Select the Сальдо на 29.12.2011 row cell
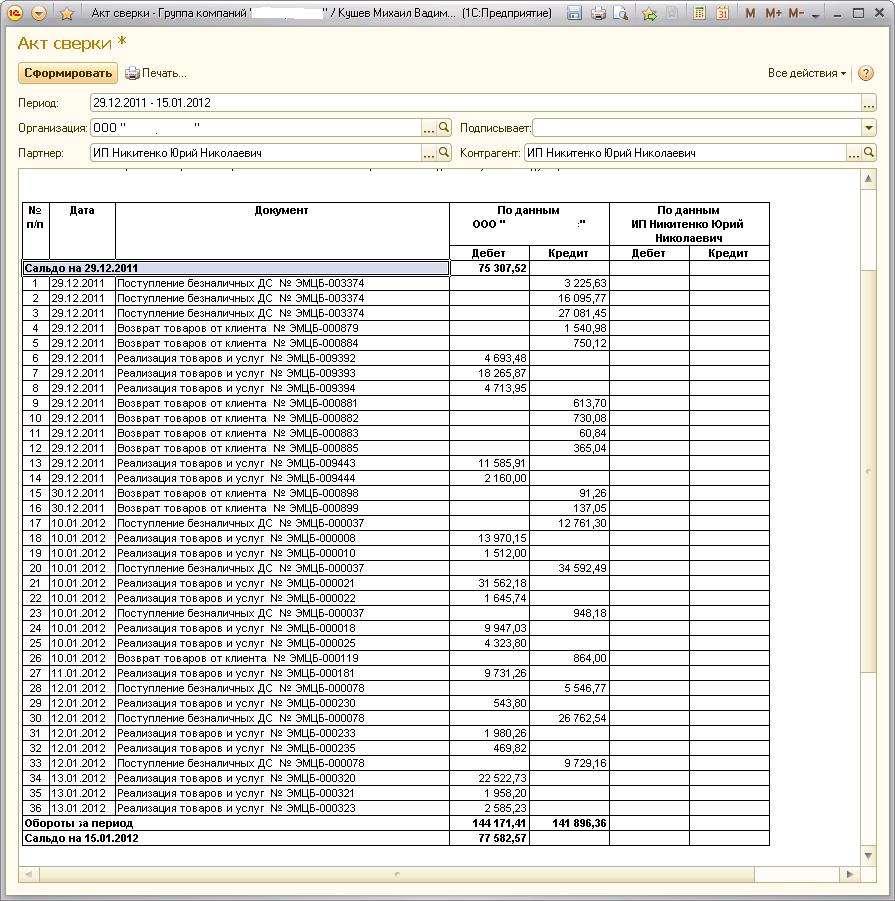 (236, 268)
